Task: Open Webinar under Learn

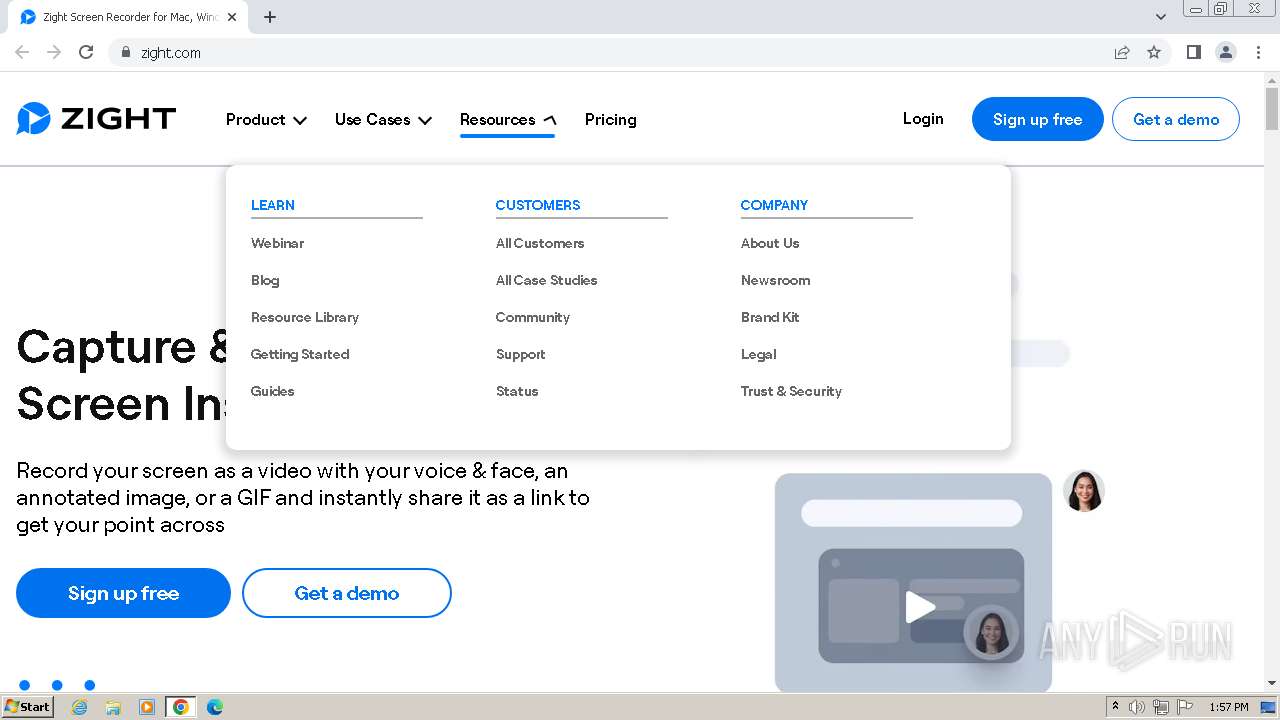Action: coord(277,243)
